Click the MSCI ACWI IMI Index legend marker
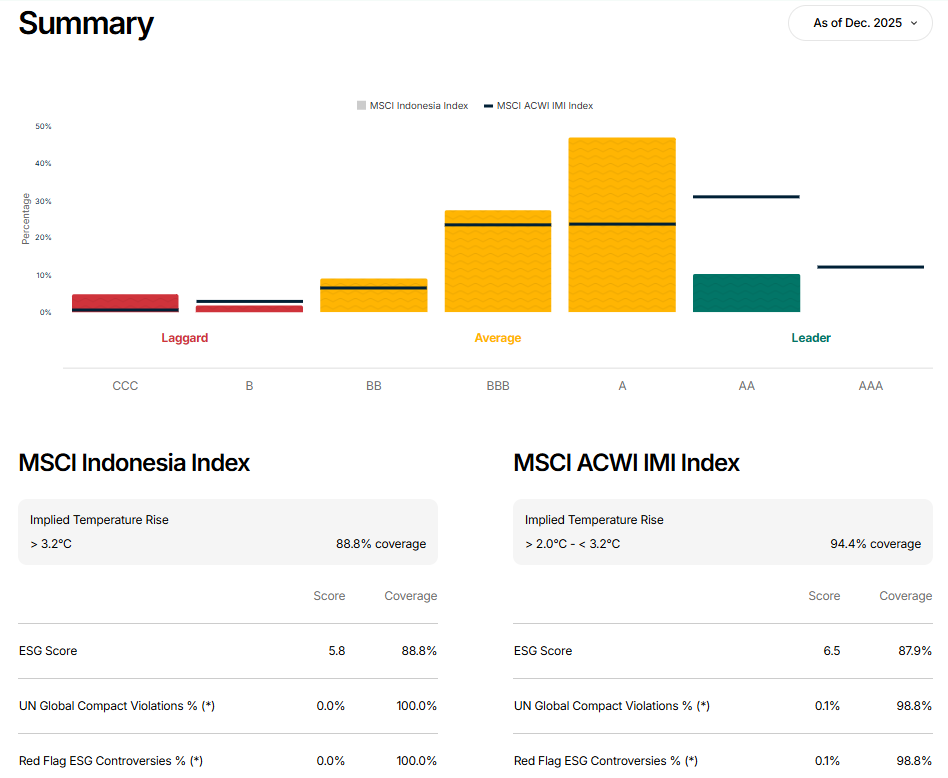This screenshot has height=778, width=948. (487, 105)
